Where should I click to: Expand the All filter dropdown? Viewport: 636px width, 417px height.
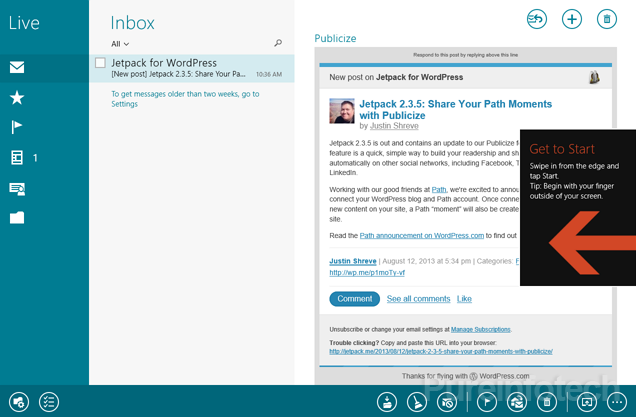pyautogui.click(x=120, y=44)
